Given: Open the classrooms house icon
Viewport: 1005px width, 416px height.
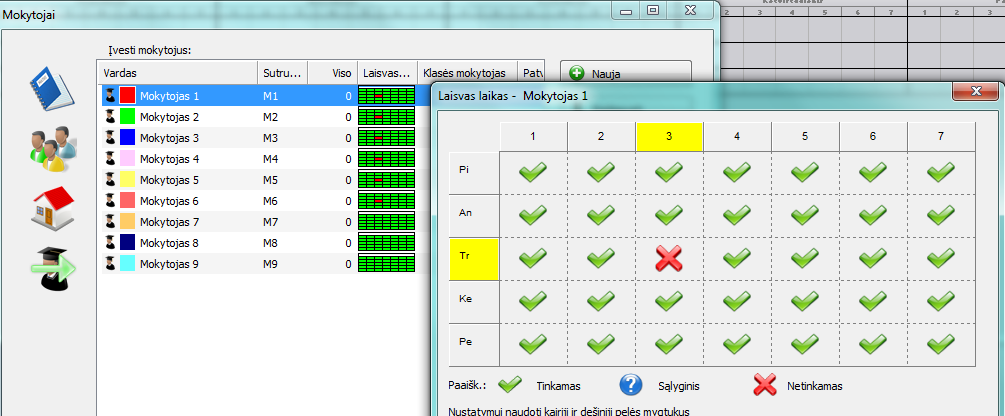Looking at the screenshot, I should point(48,208).
